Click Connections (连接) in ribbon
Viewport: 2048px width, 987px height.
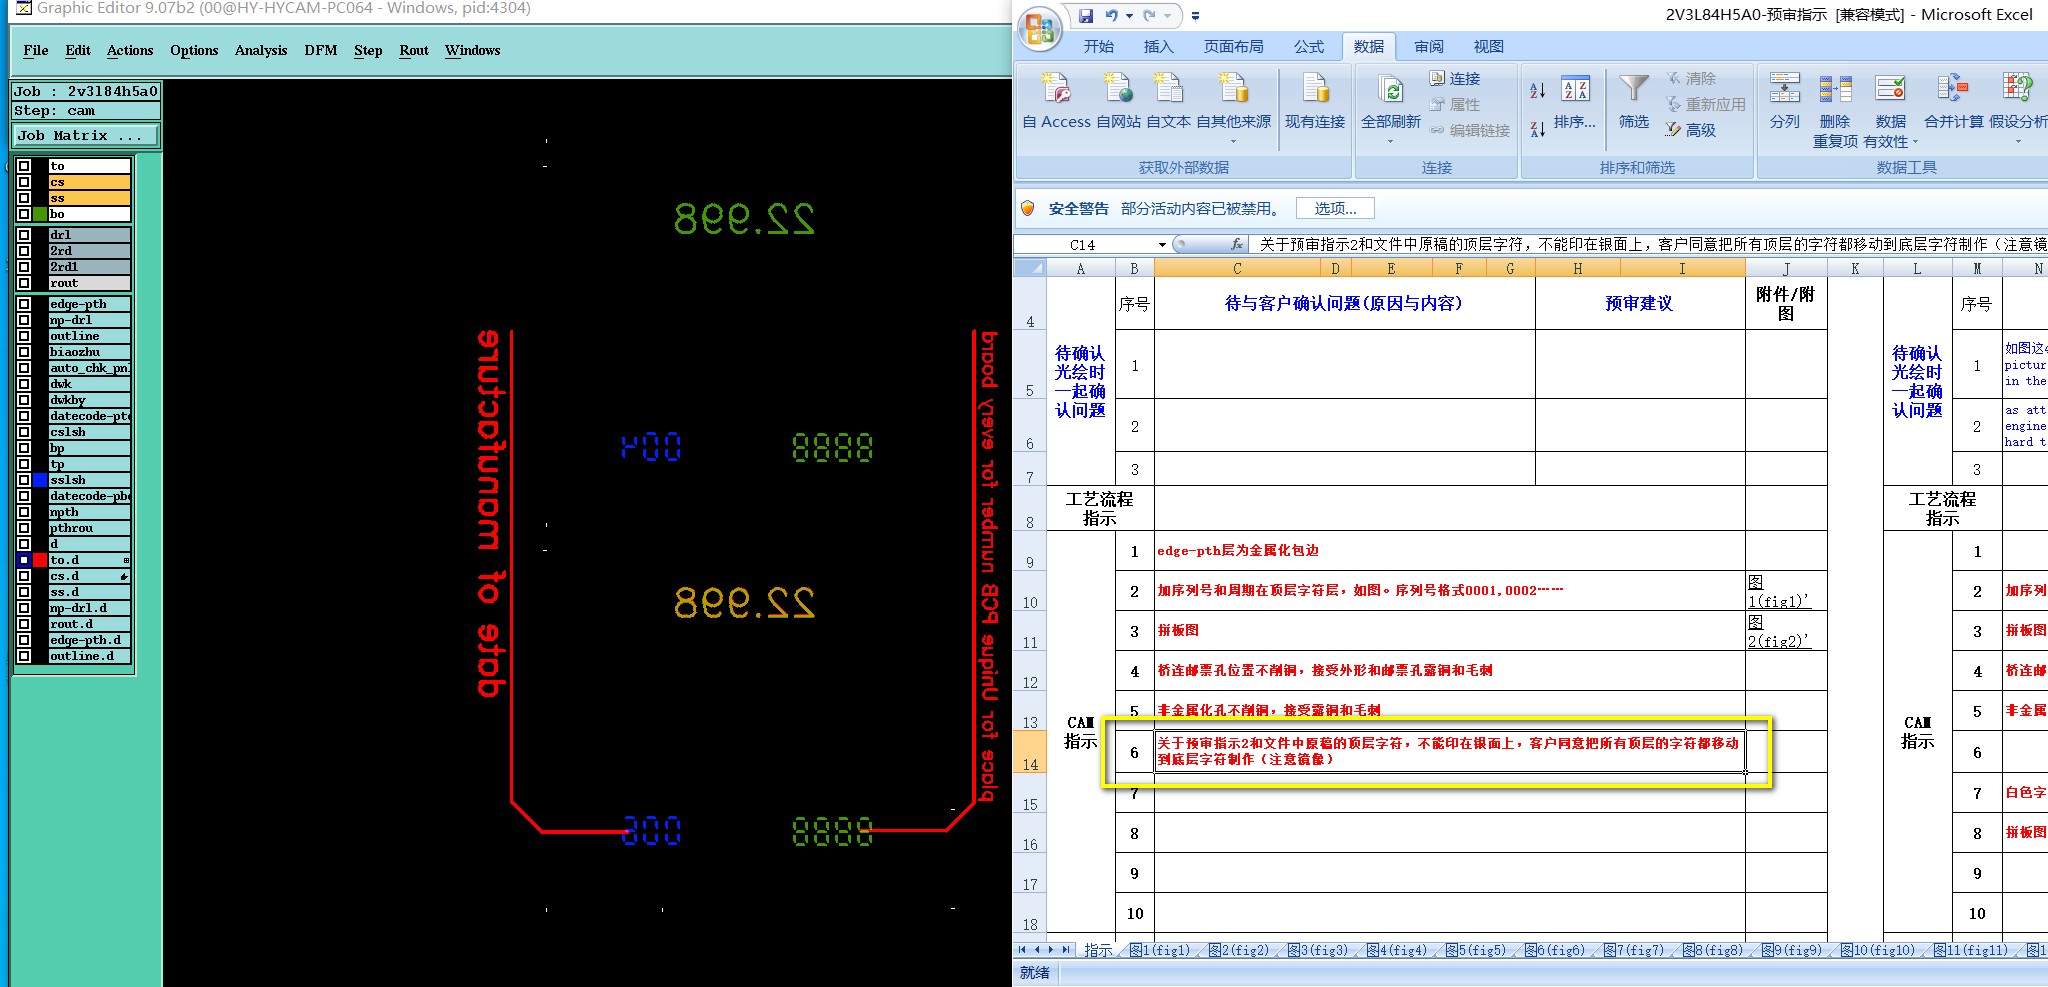click(x=1454, y=78)
